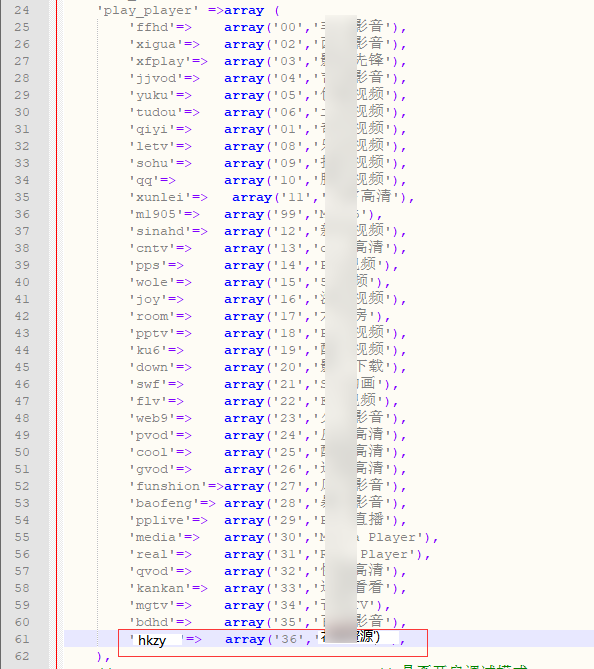This screenshot has height=669, width=594.
Task: Select the 'xigua' key on line 26
Action: point(156,45)
